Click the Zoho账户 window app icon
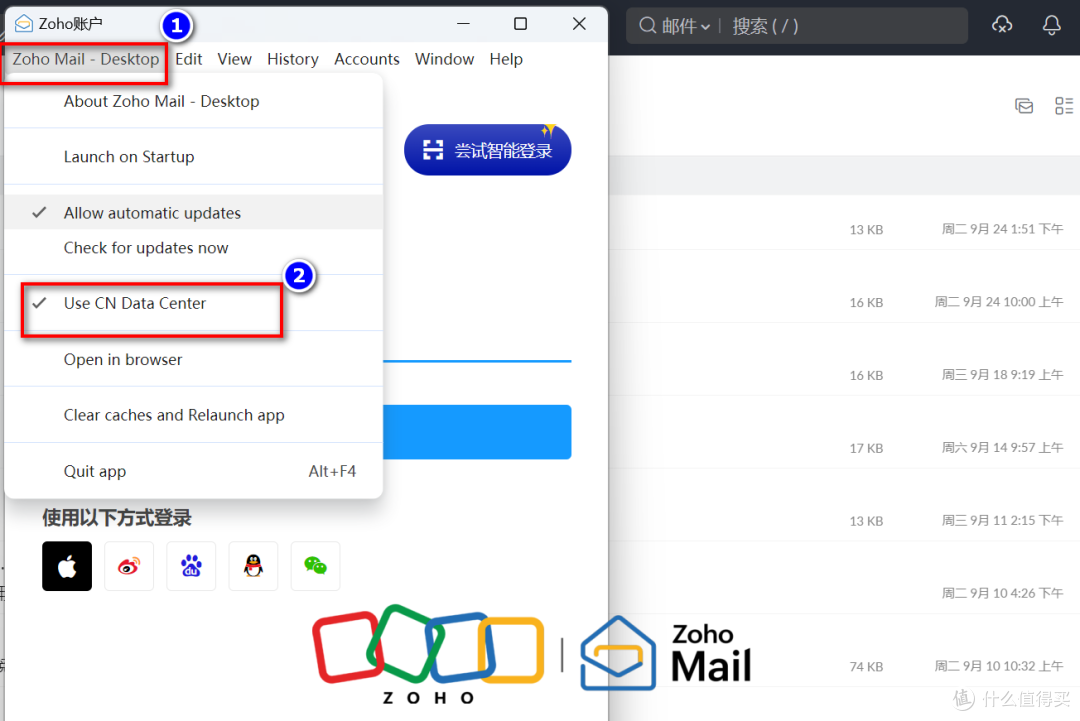 (24, 23)
